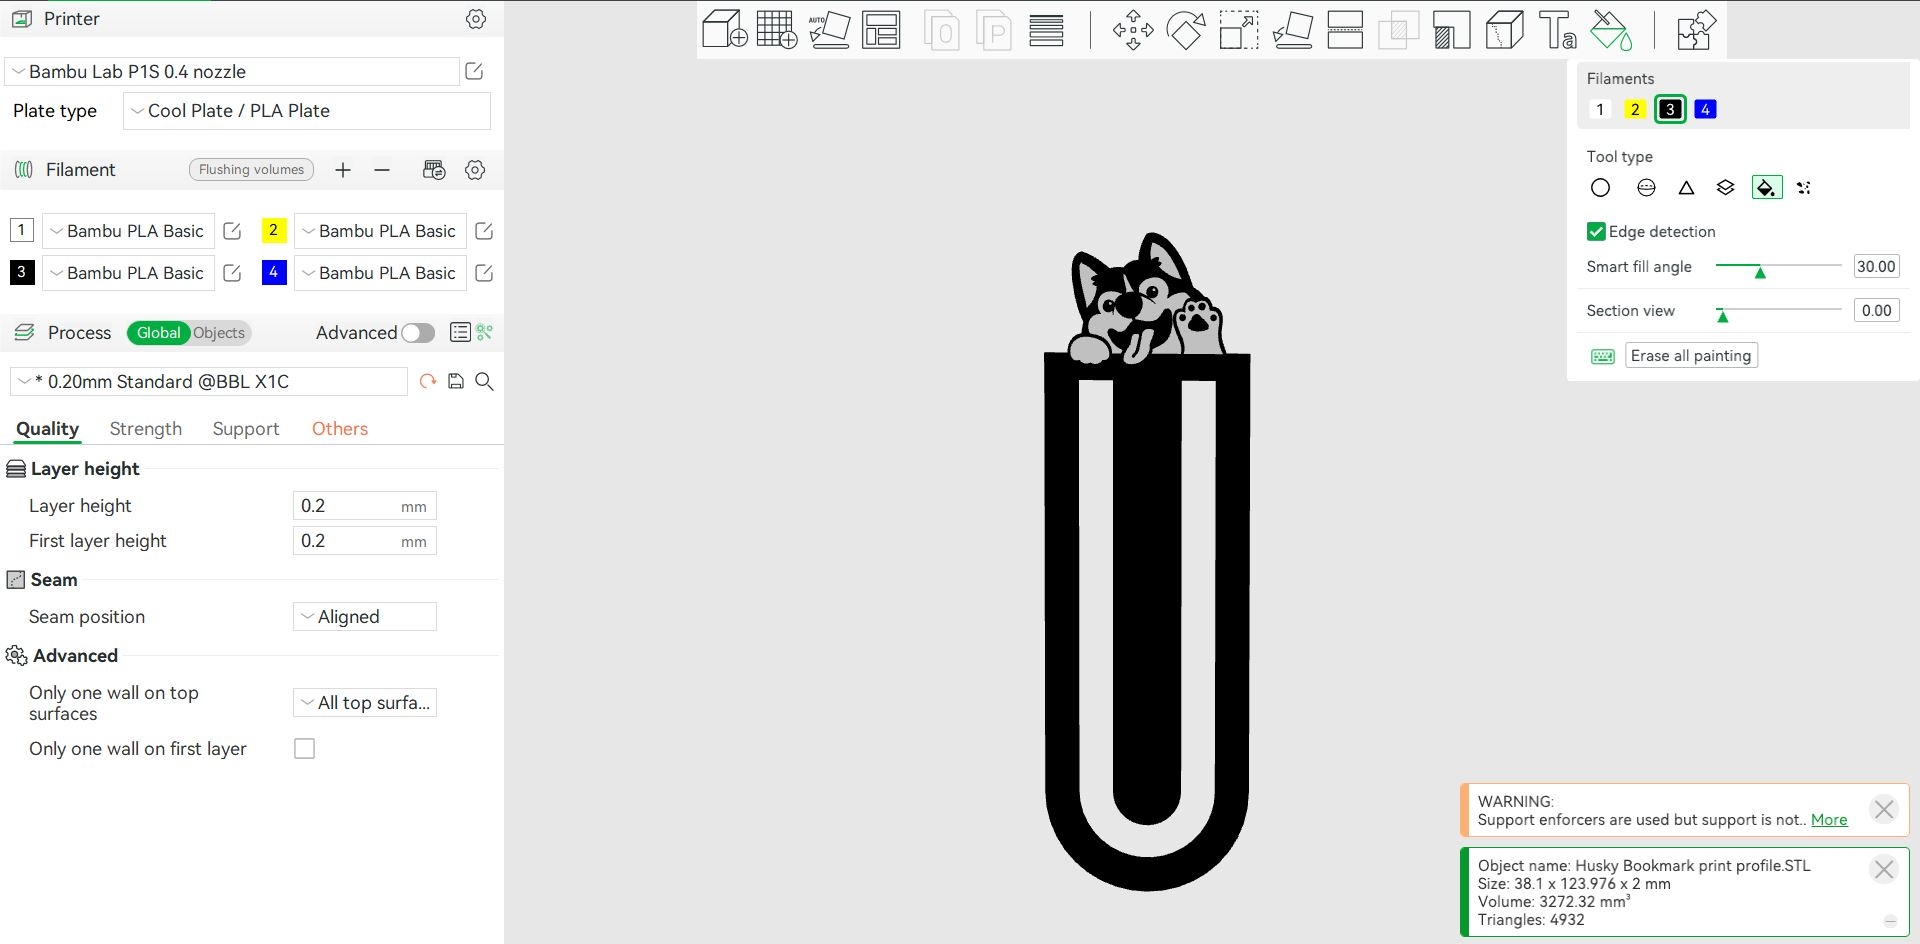This screenshot has width=1920, height=944.
Task: Select the Sphere brush tool type
Action: tap(1646, 188)
